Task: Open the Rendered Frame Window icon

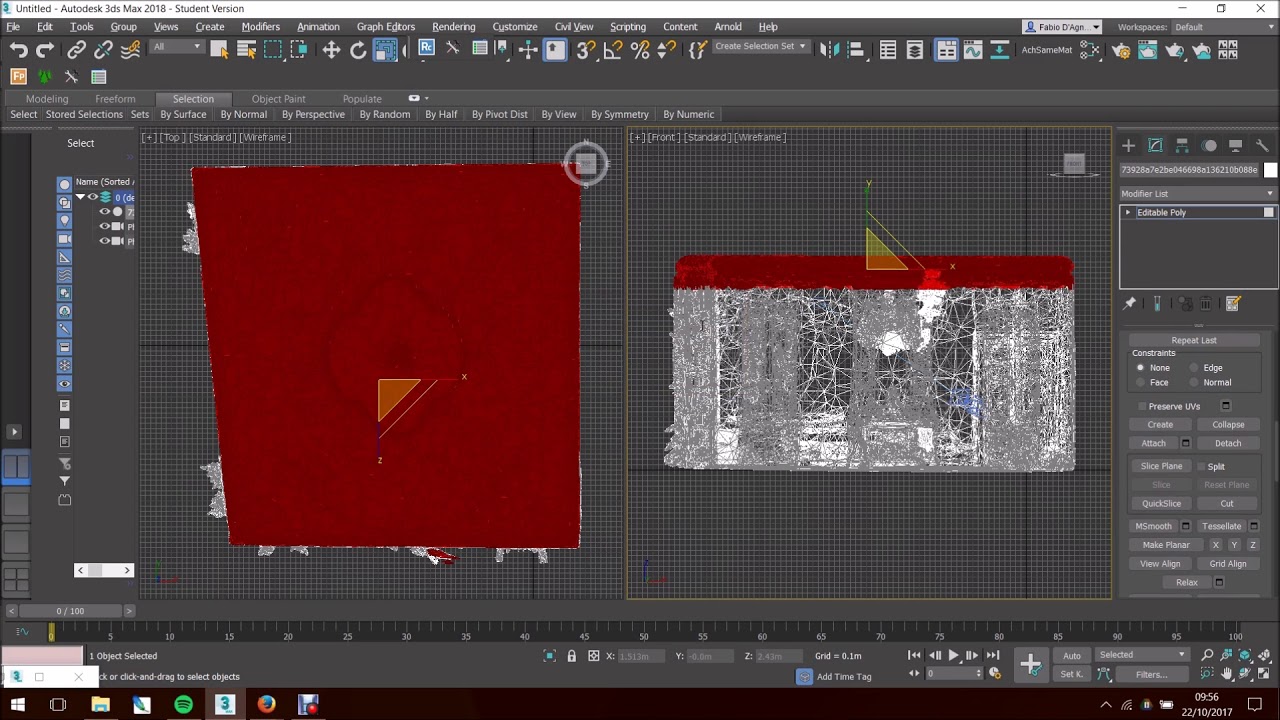Action: (x=1148, y=50)
